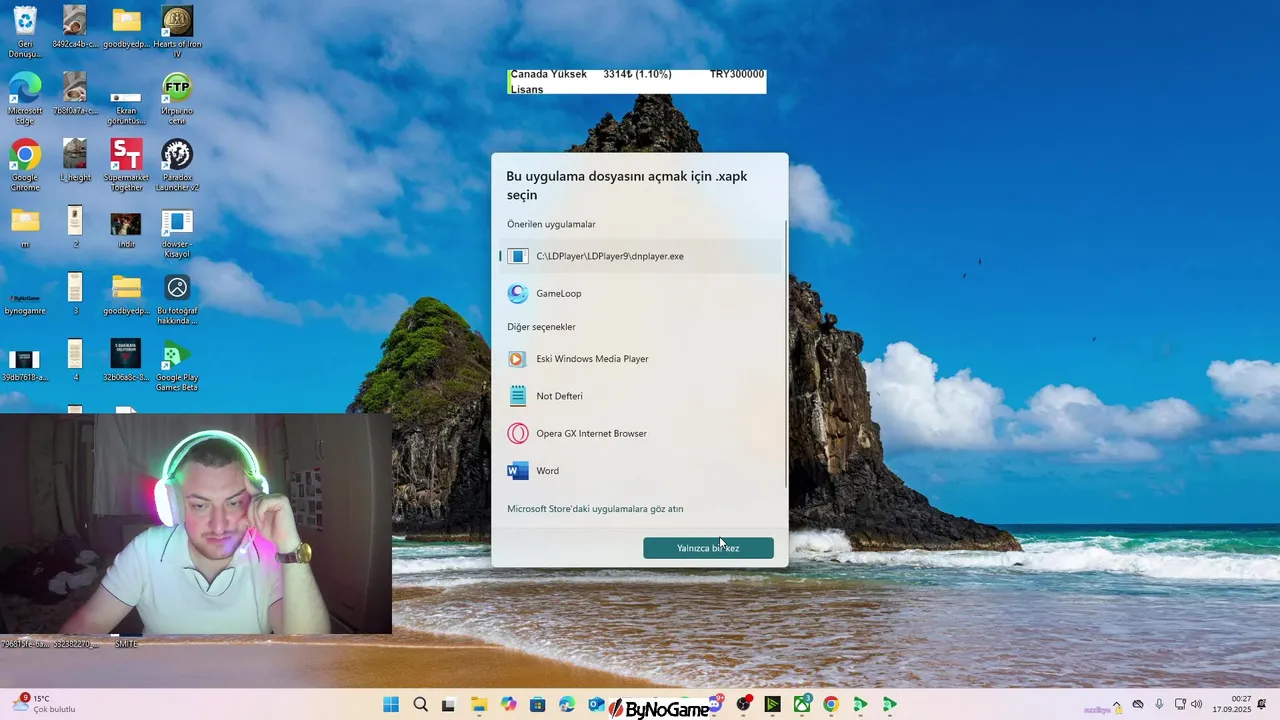Screen dimensions: 1280x720
Task: Select the Bu fotoğraf hakkında desktop icon
Action: click(x=177, y=299)
